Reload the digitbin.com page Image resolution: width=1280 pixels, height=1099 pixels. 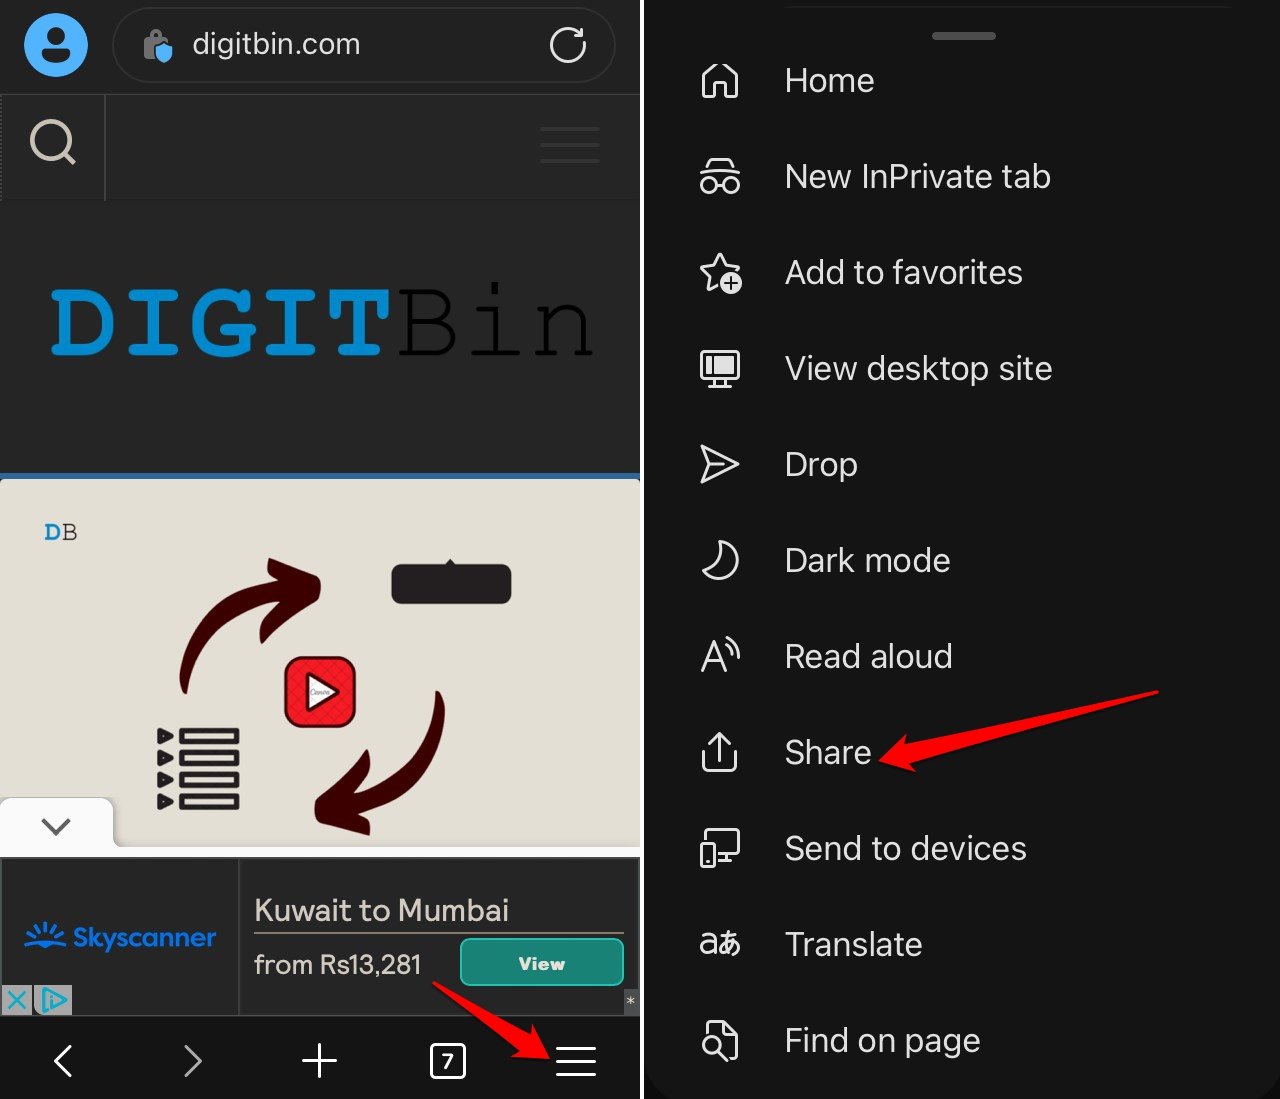568,45
